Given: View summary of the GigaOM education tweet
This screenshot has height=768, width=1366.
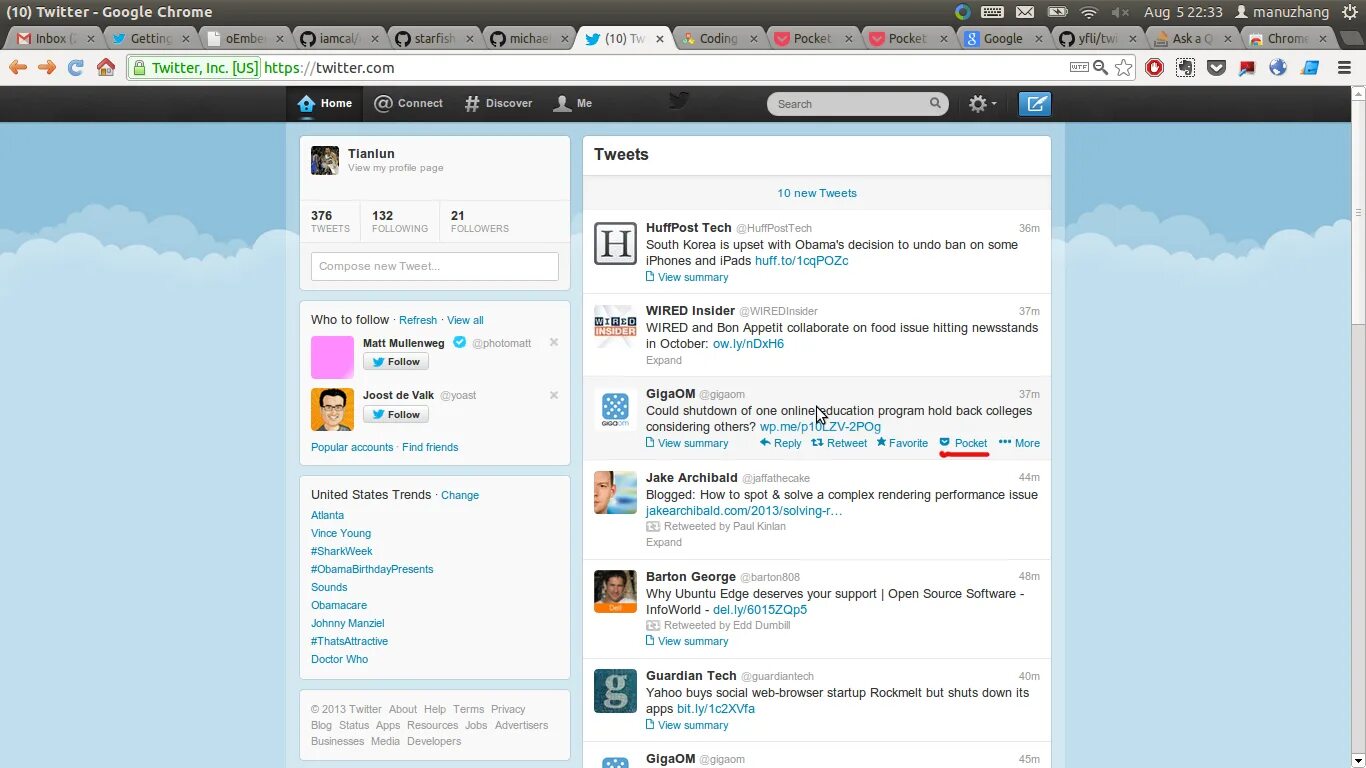Looking at the screenshot, I should (x=687, y=443).
